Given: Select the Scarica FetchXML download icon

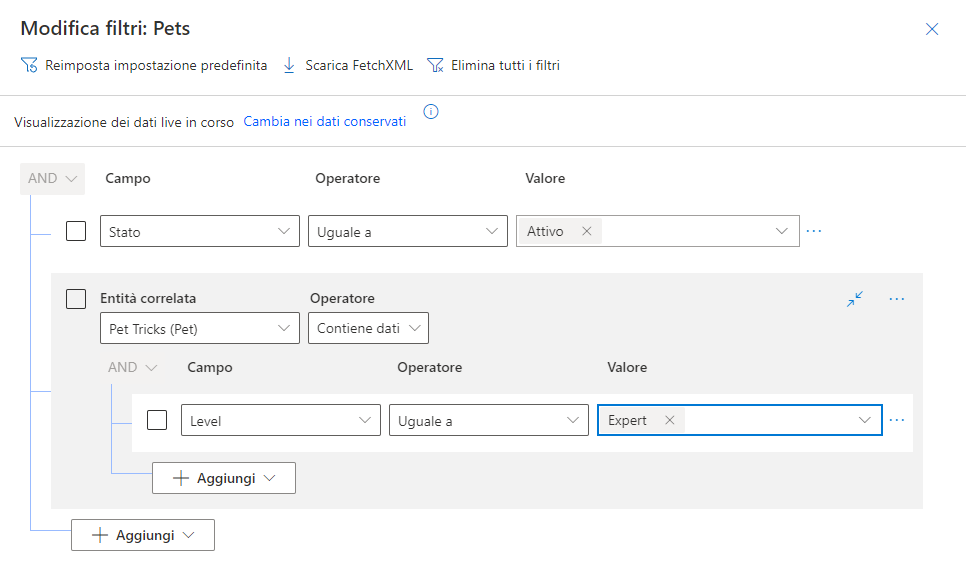Looking at the screenshot, I should tap(287, 63).
